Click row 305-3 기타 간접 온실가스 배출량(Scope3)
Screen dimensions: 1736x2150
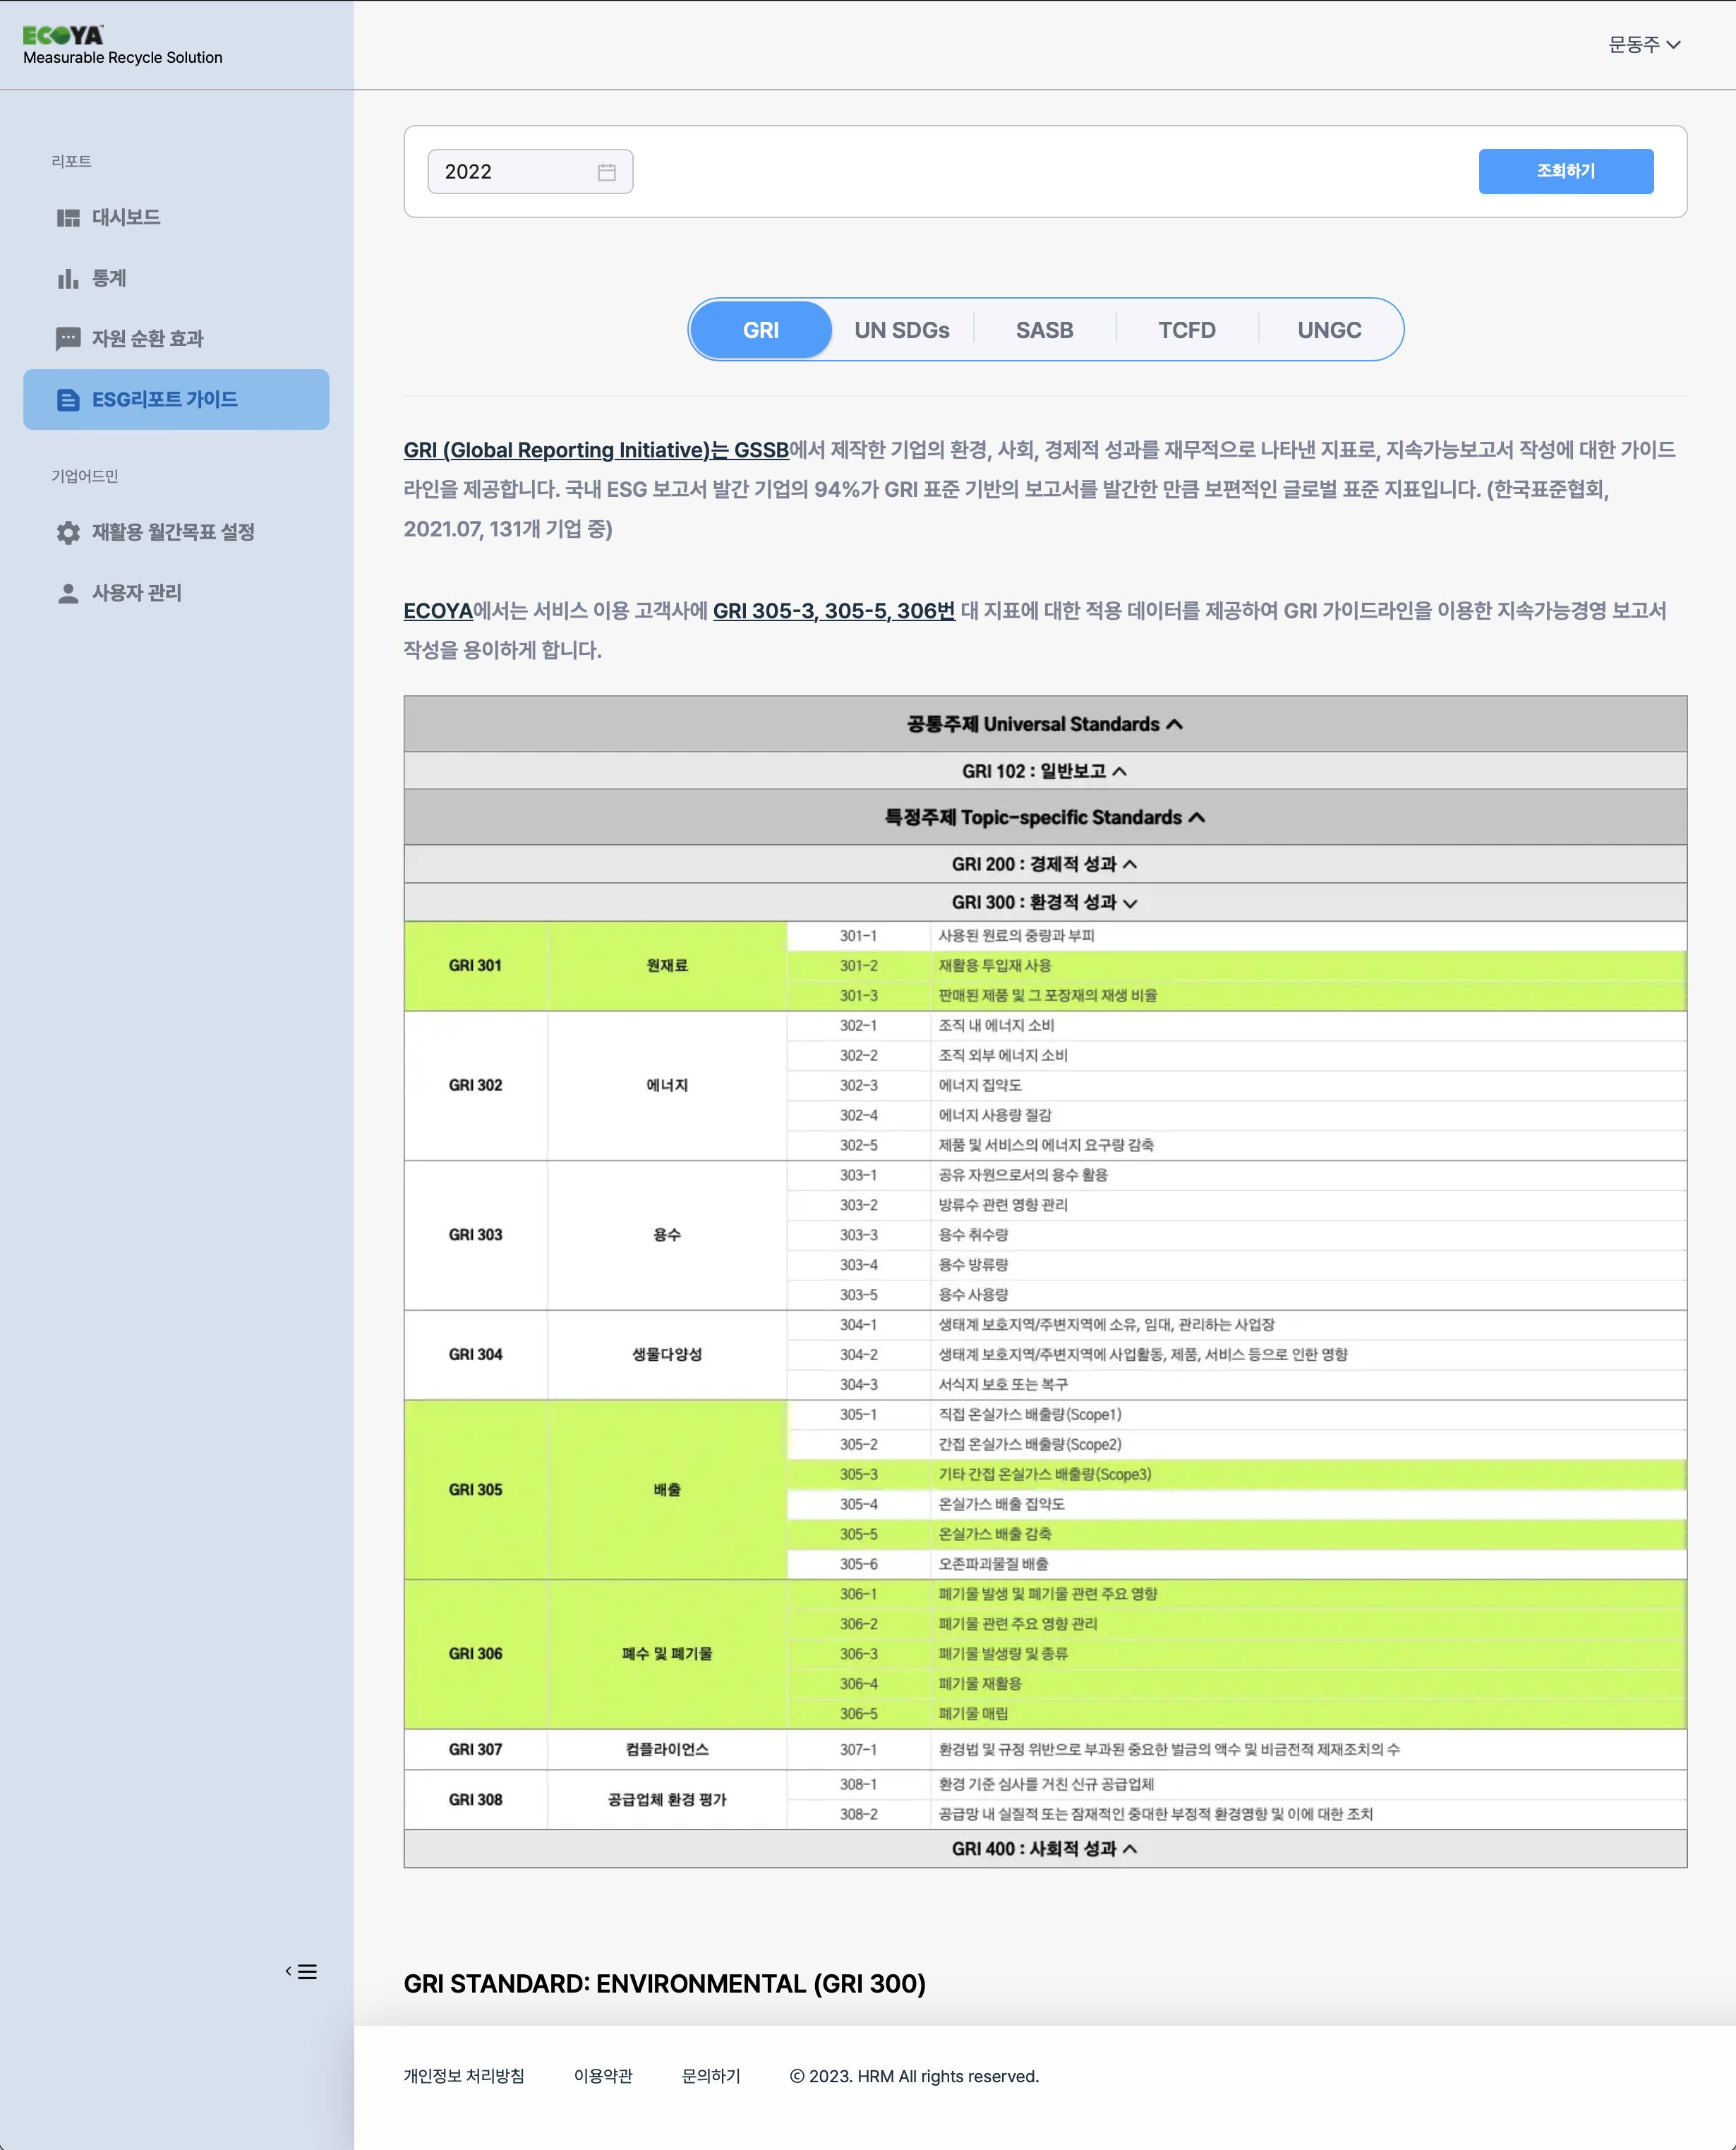pyautogui.click(x=1237, y=1475)
